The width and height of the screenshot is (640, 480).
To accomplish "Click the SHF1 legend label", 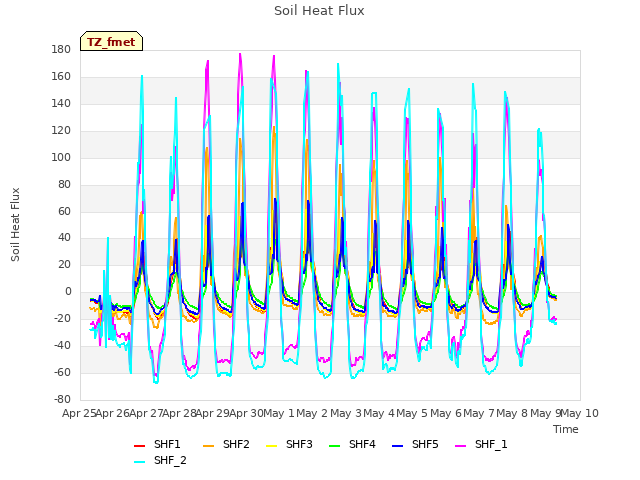I will click(x=167, y=444).
